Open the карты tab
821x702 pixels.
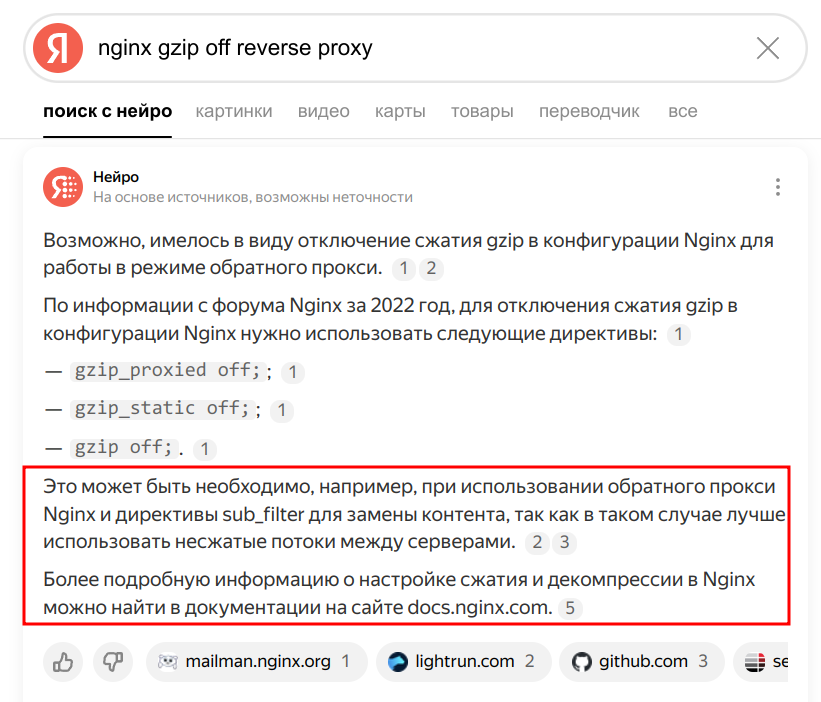pyautogui.click(x=400, y=111)
